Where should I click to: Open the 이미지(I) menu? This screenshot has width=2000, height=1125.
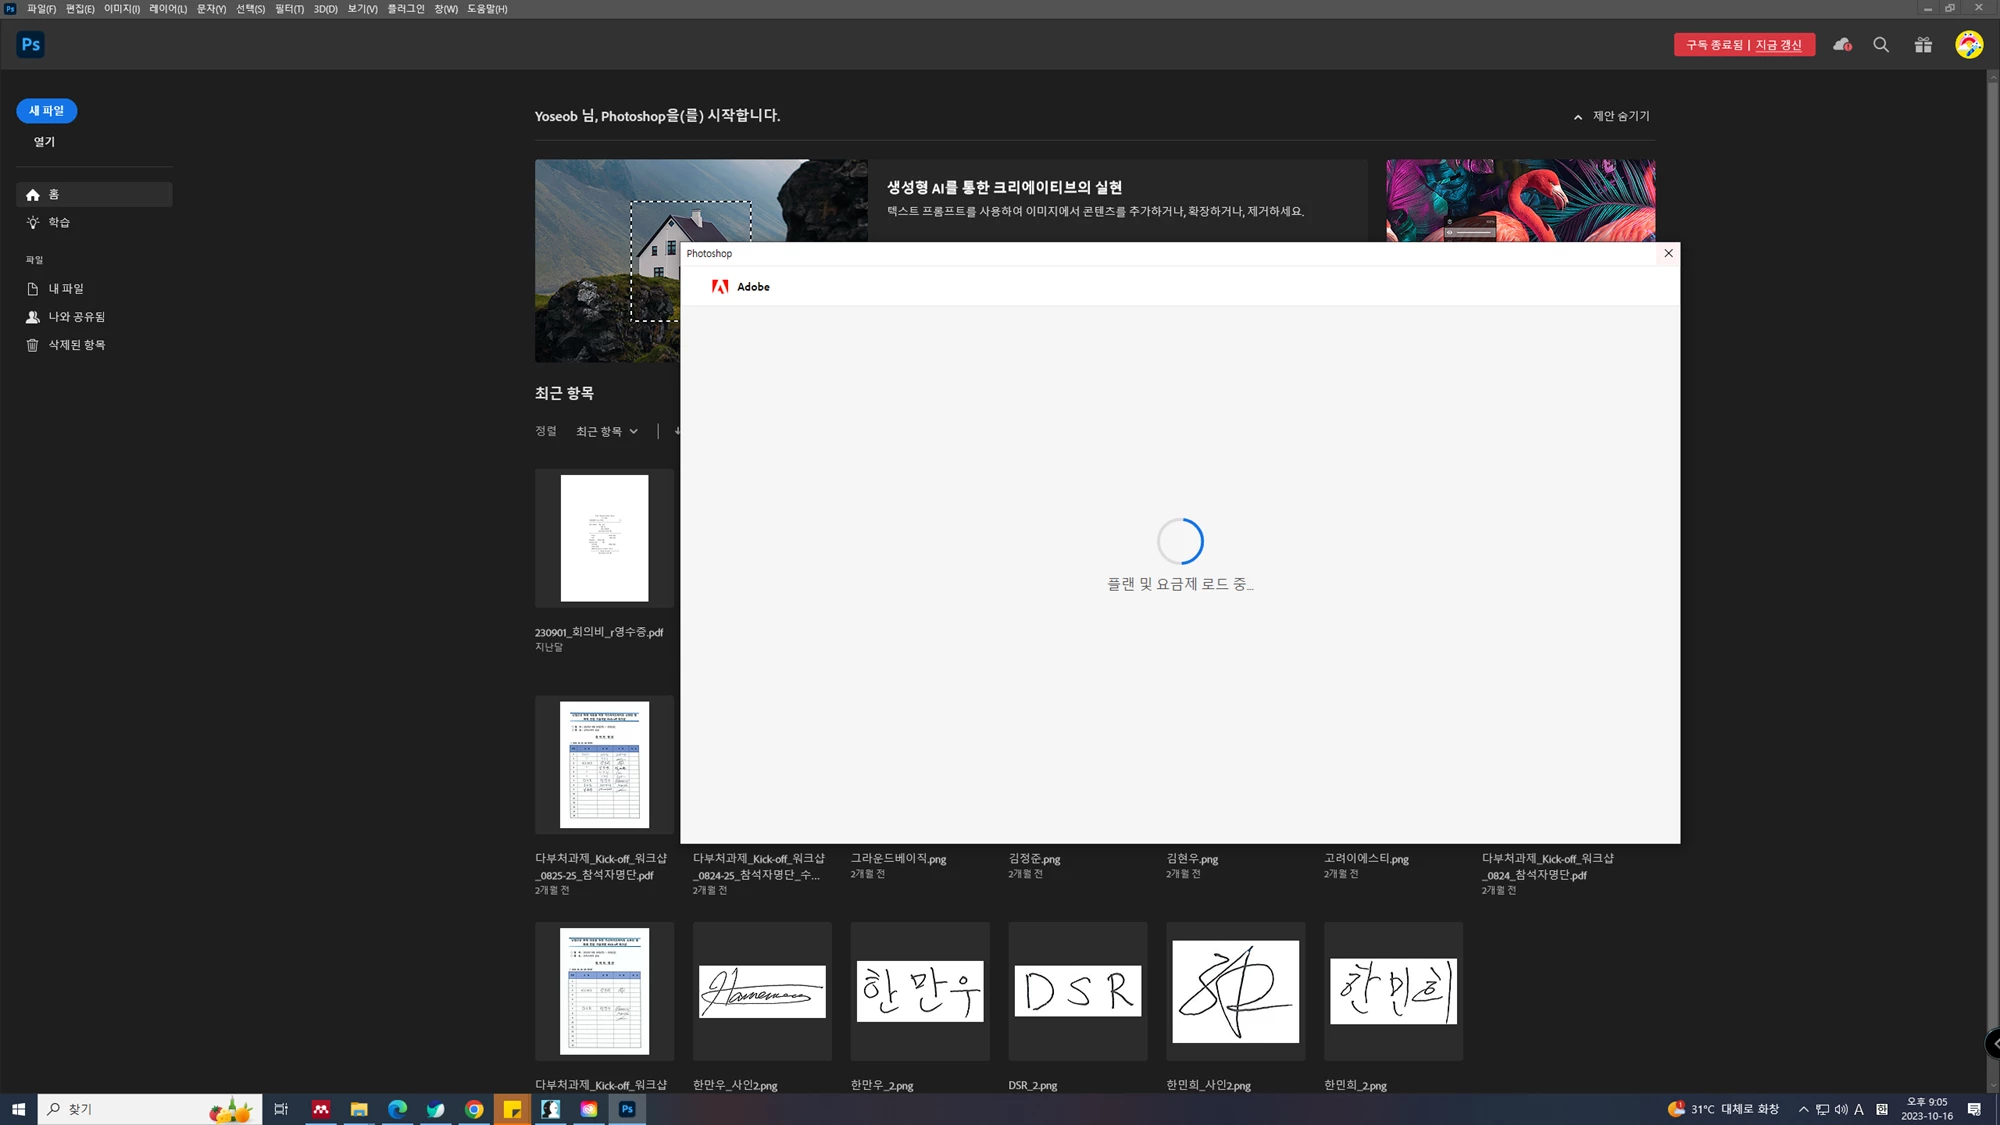pos(122,9)
